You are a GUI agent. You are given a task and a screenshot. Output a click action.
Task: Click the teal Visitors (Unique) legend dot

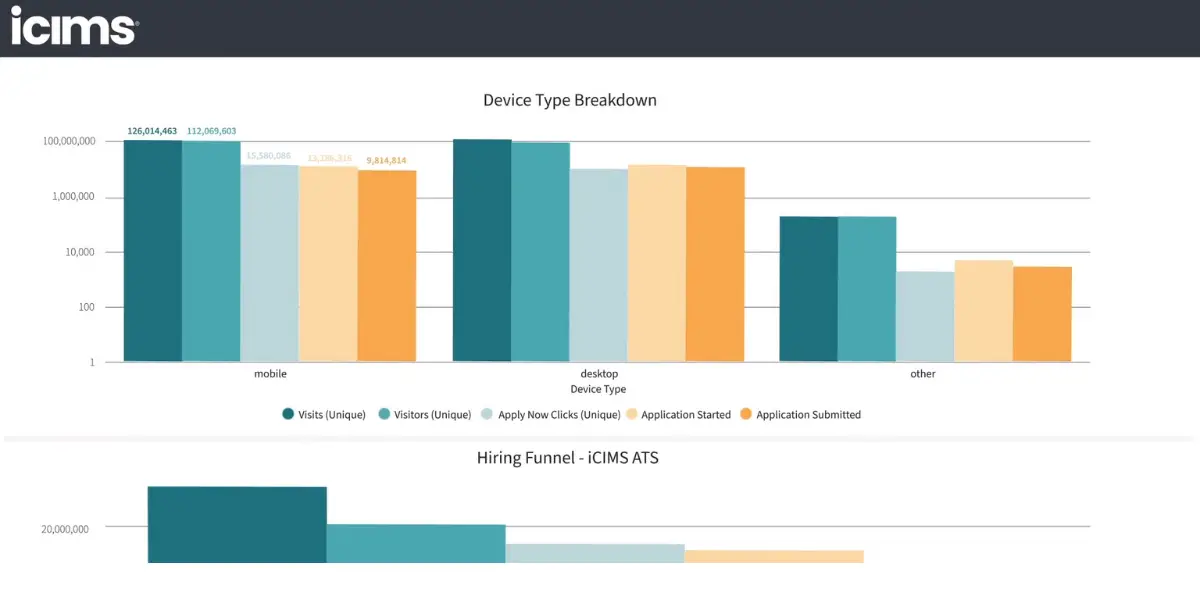point(384,415)
